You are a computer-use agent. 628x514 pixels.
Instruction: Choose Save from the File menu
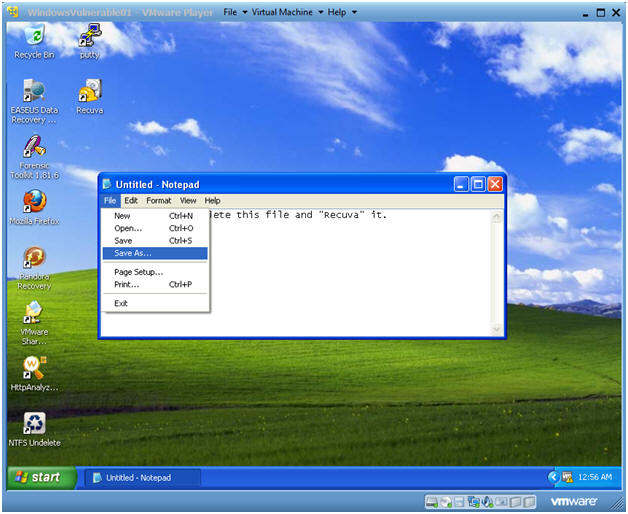pos(155,241)
